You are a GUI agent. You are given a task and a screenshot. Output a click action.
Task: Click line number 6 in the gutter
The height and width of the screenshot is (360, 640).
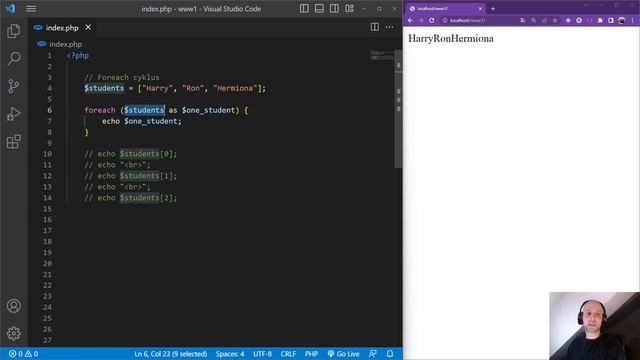[49, 110]
